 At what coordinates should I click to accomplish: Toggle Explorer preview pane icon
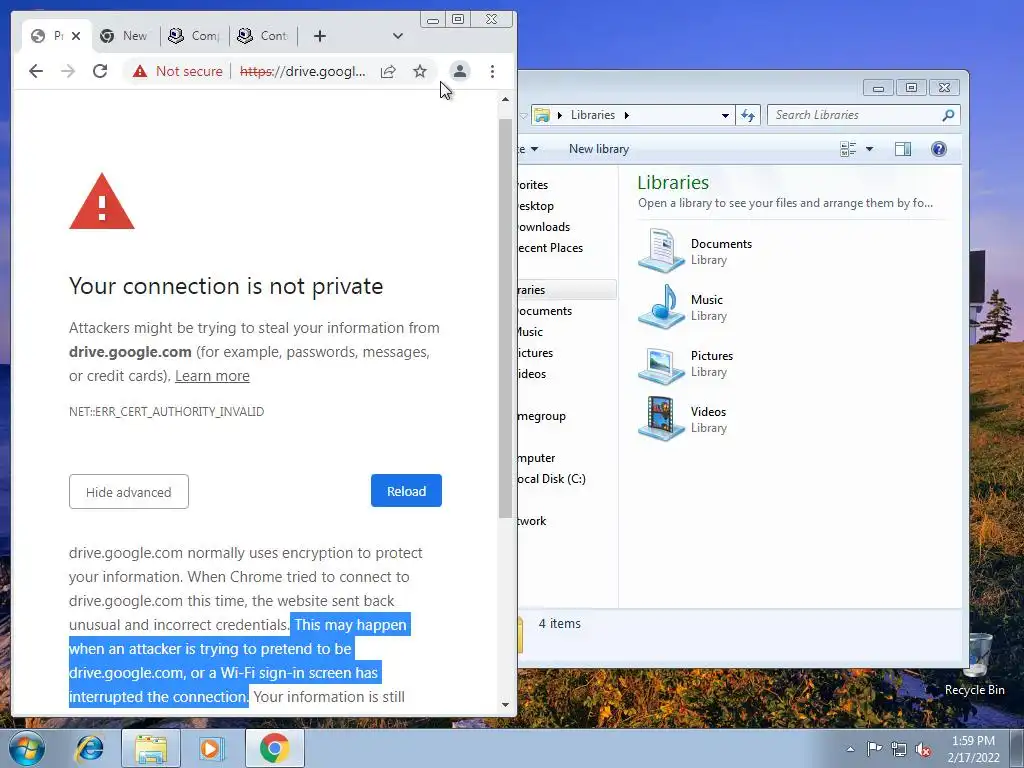[903, 149]
